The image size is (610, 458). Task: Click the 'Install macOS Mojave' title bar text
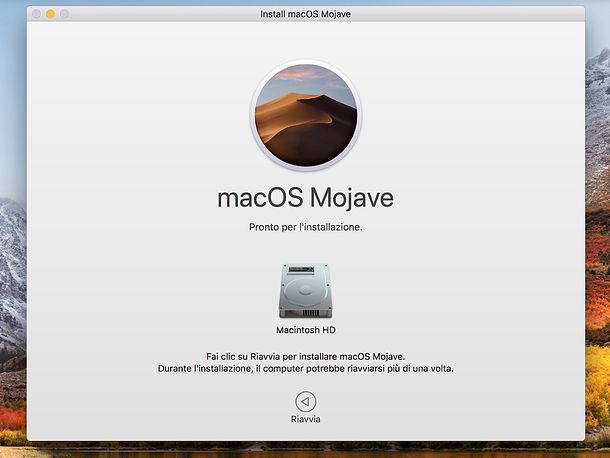pos(305,14)
